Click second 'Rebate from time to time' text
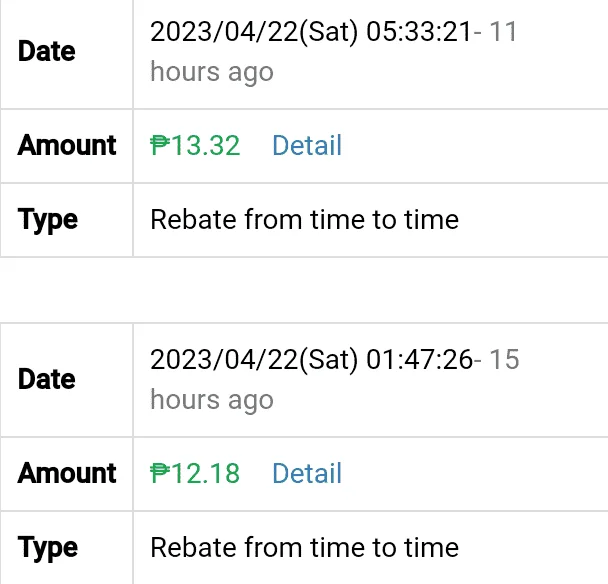This screenshot has height=584, width=608. pyautogui.click(x=305, y=548)
